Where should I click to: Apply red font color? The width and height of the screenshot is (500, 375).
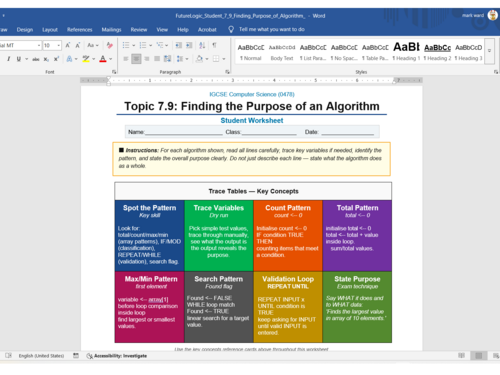(x=103, y=59)
